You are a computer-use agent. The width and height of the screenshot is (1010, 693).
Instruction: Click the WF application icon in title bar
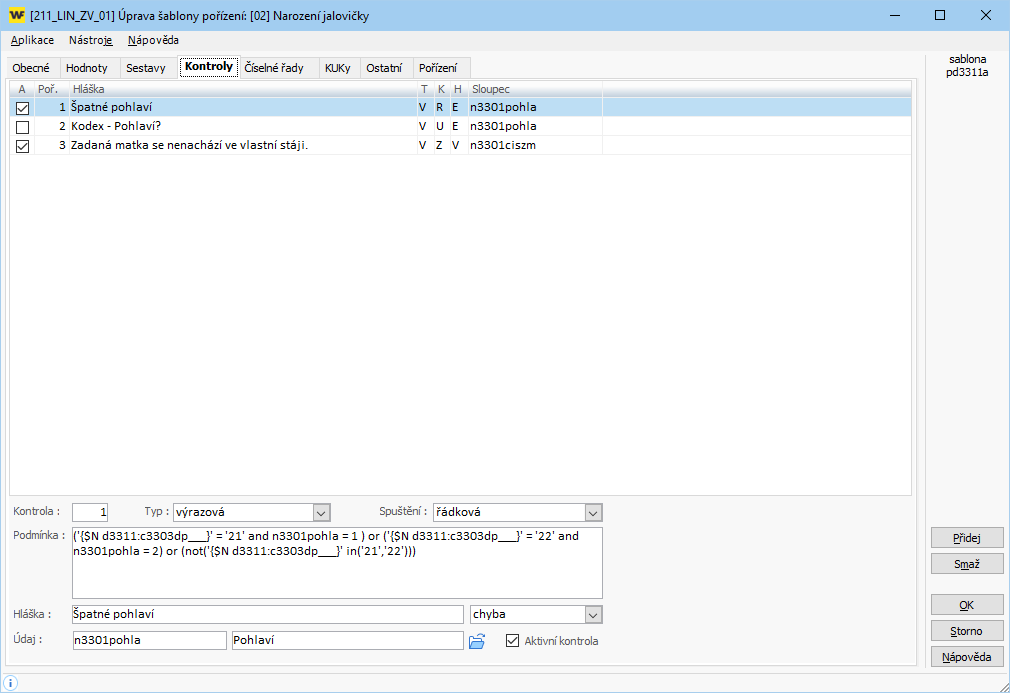[16, 15]
